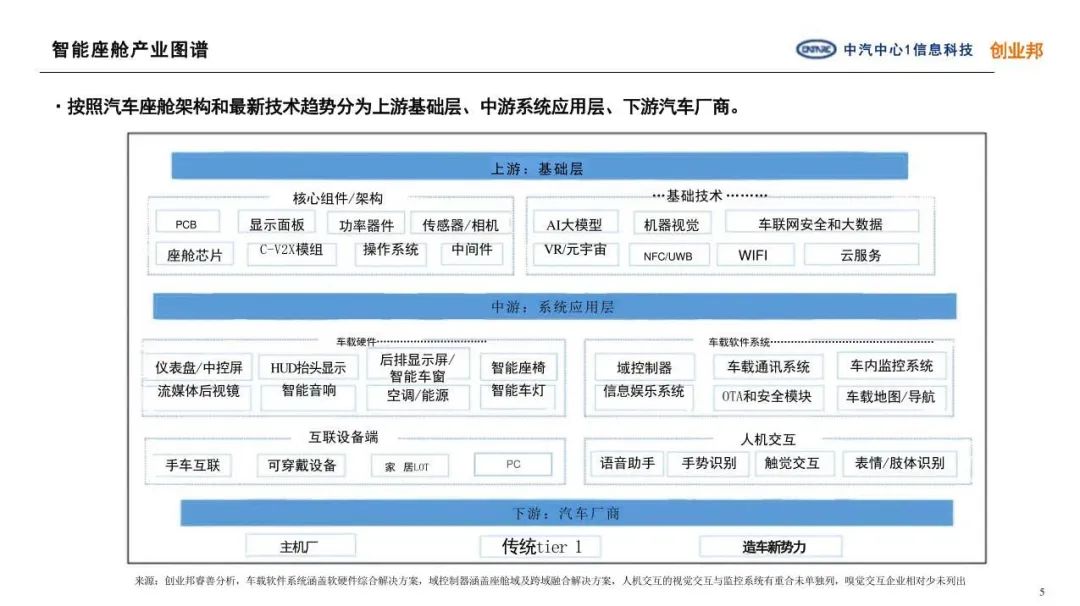The image size is (1080, 606).
Task: Click the 可穿戴设备 box
Action: (301, 465)
